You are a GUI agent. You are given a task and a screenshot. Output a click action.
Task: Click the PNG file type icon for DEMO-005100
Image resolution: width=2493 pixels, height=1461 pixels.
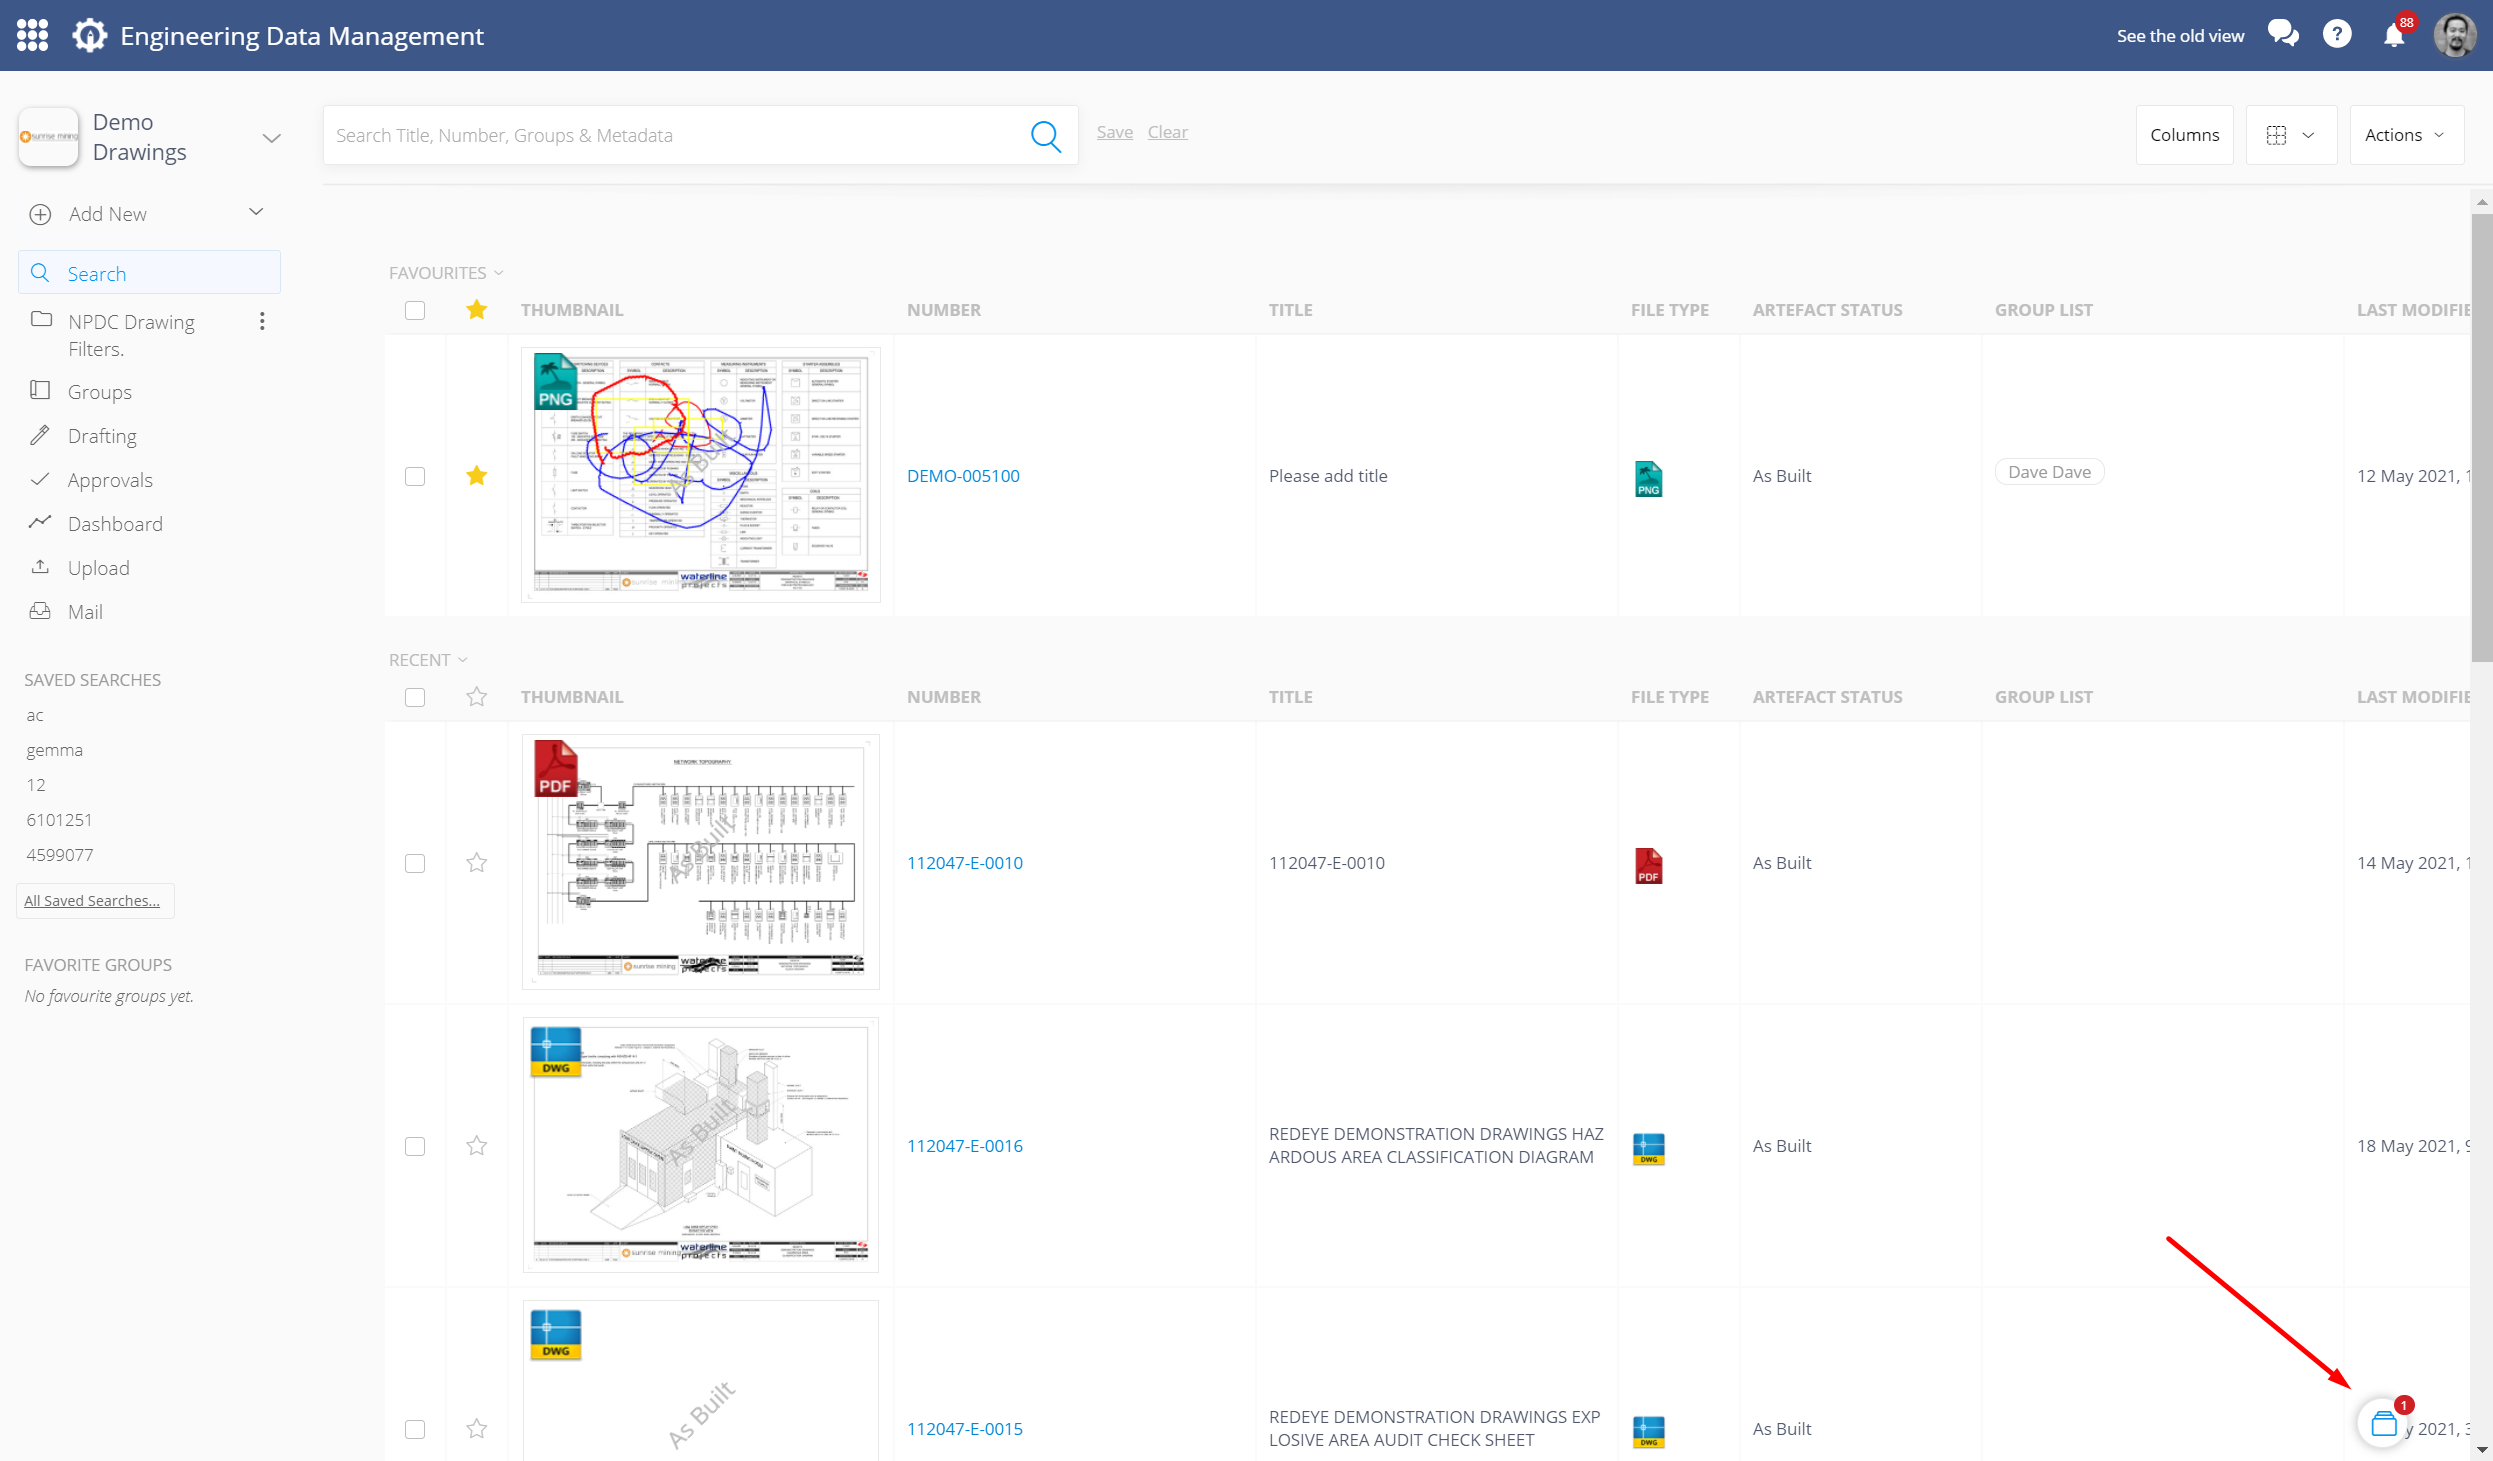point(1648,479)
